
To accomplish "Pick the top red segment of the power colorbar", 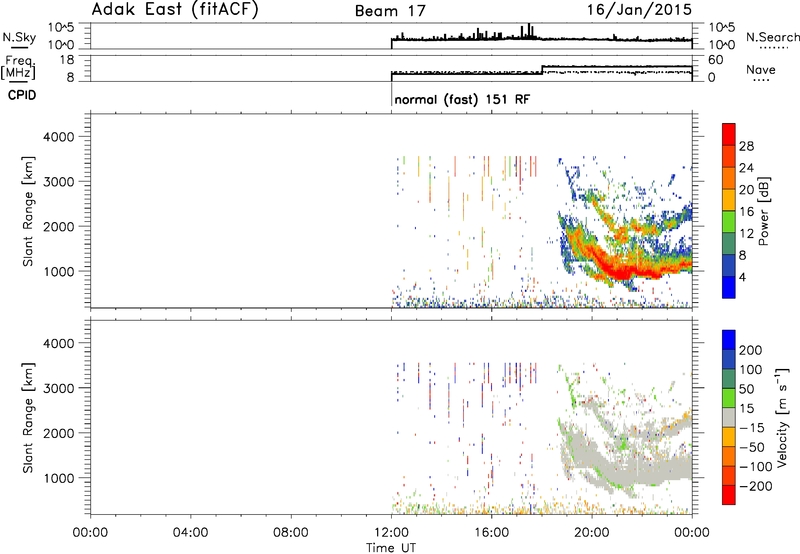I will [729, 135].
